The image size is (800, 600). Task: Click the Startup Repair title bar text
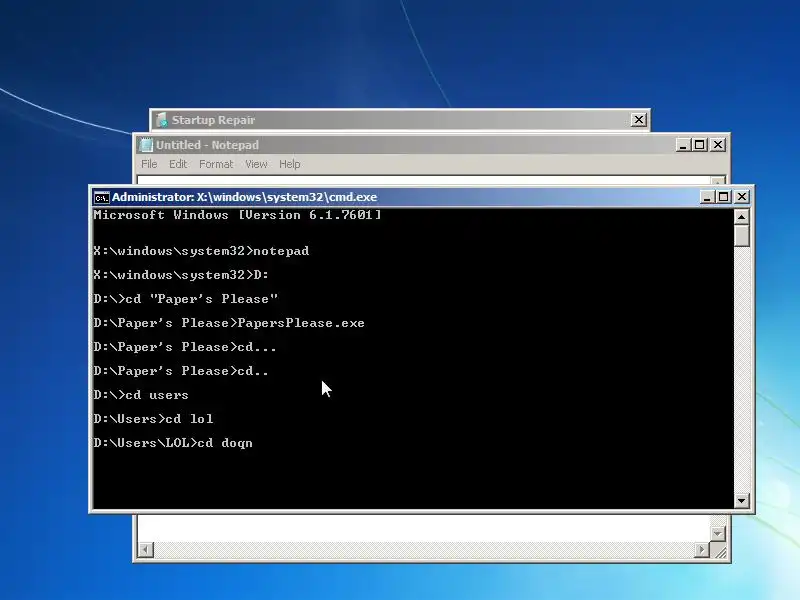(213, 120)
